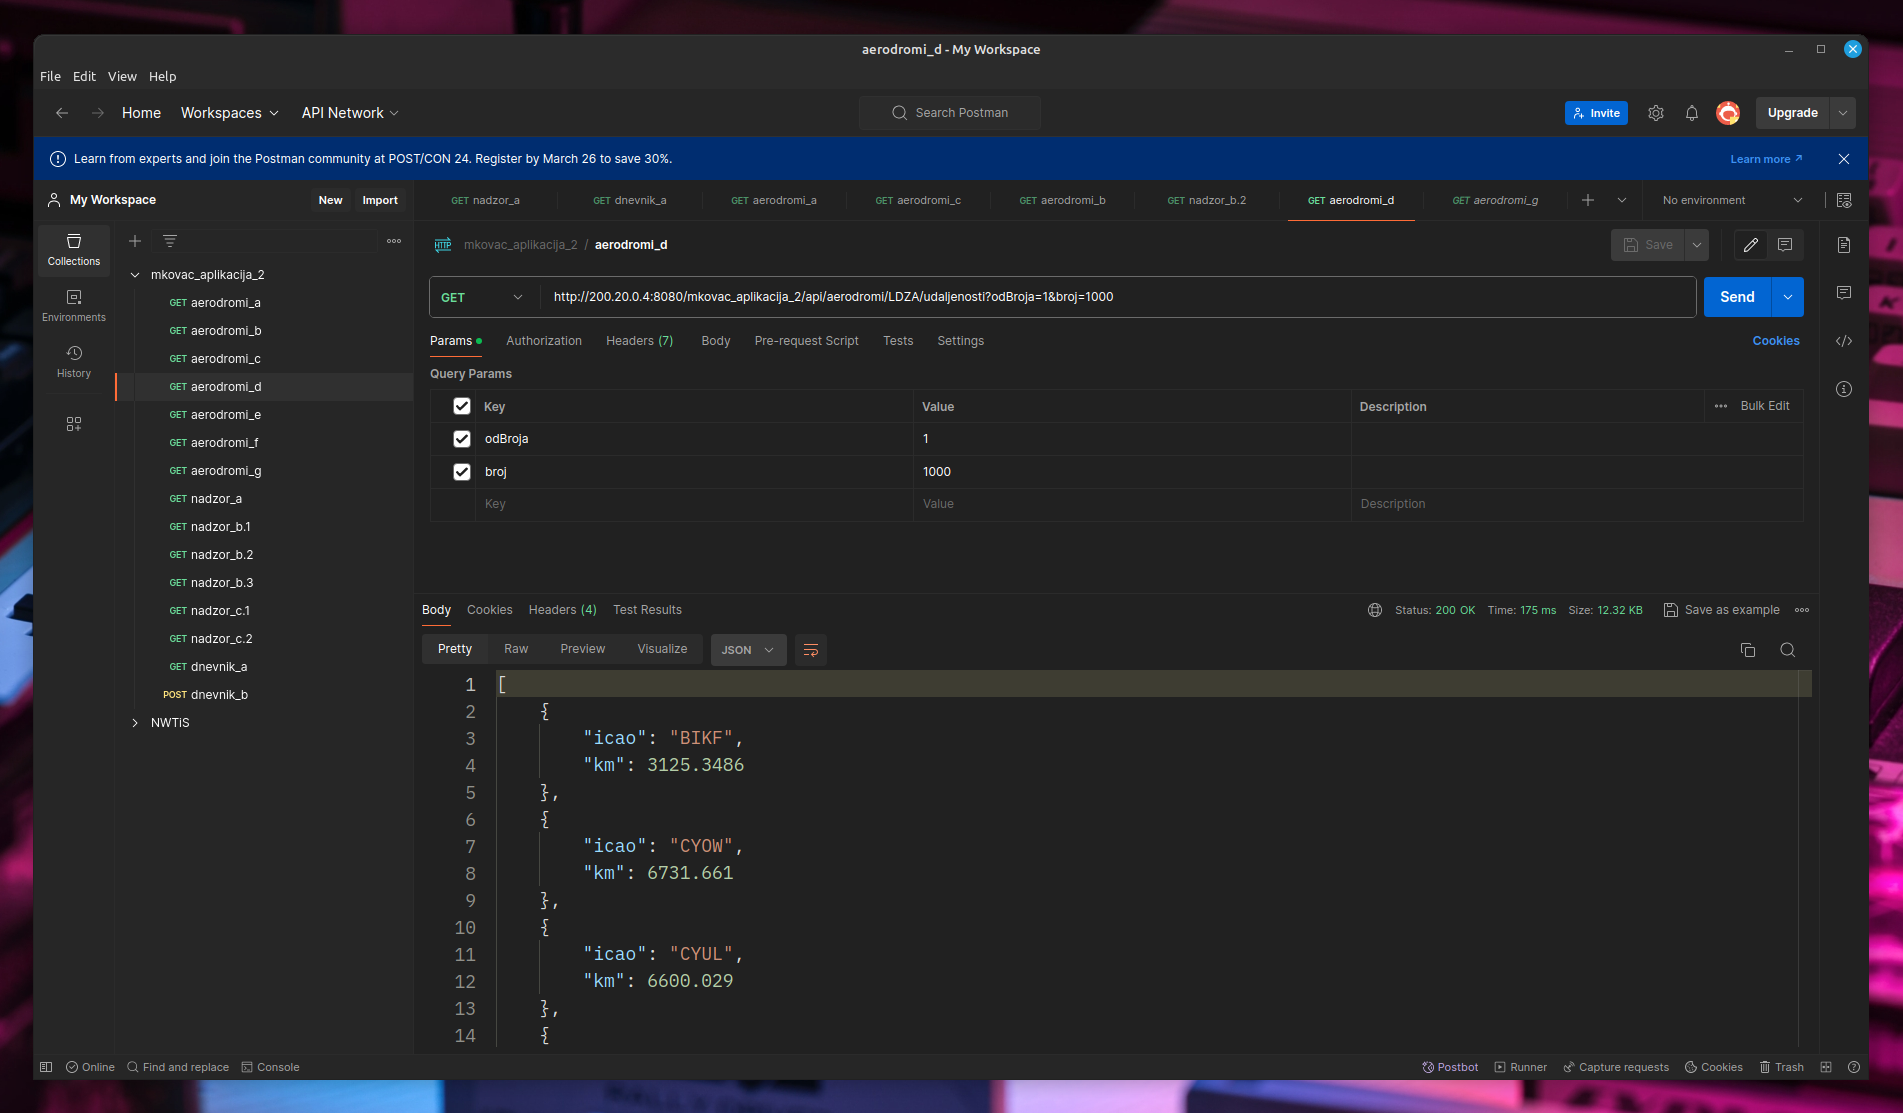Open the GET method dropdown

click(x=484, y=297)
